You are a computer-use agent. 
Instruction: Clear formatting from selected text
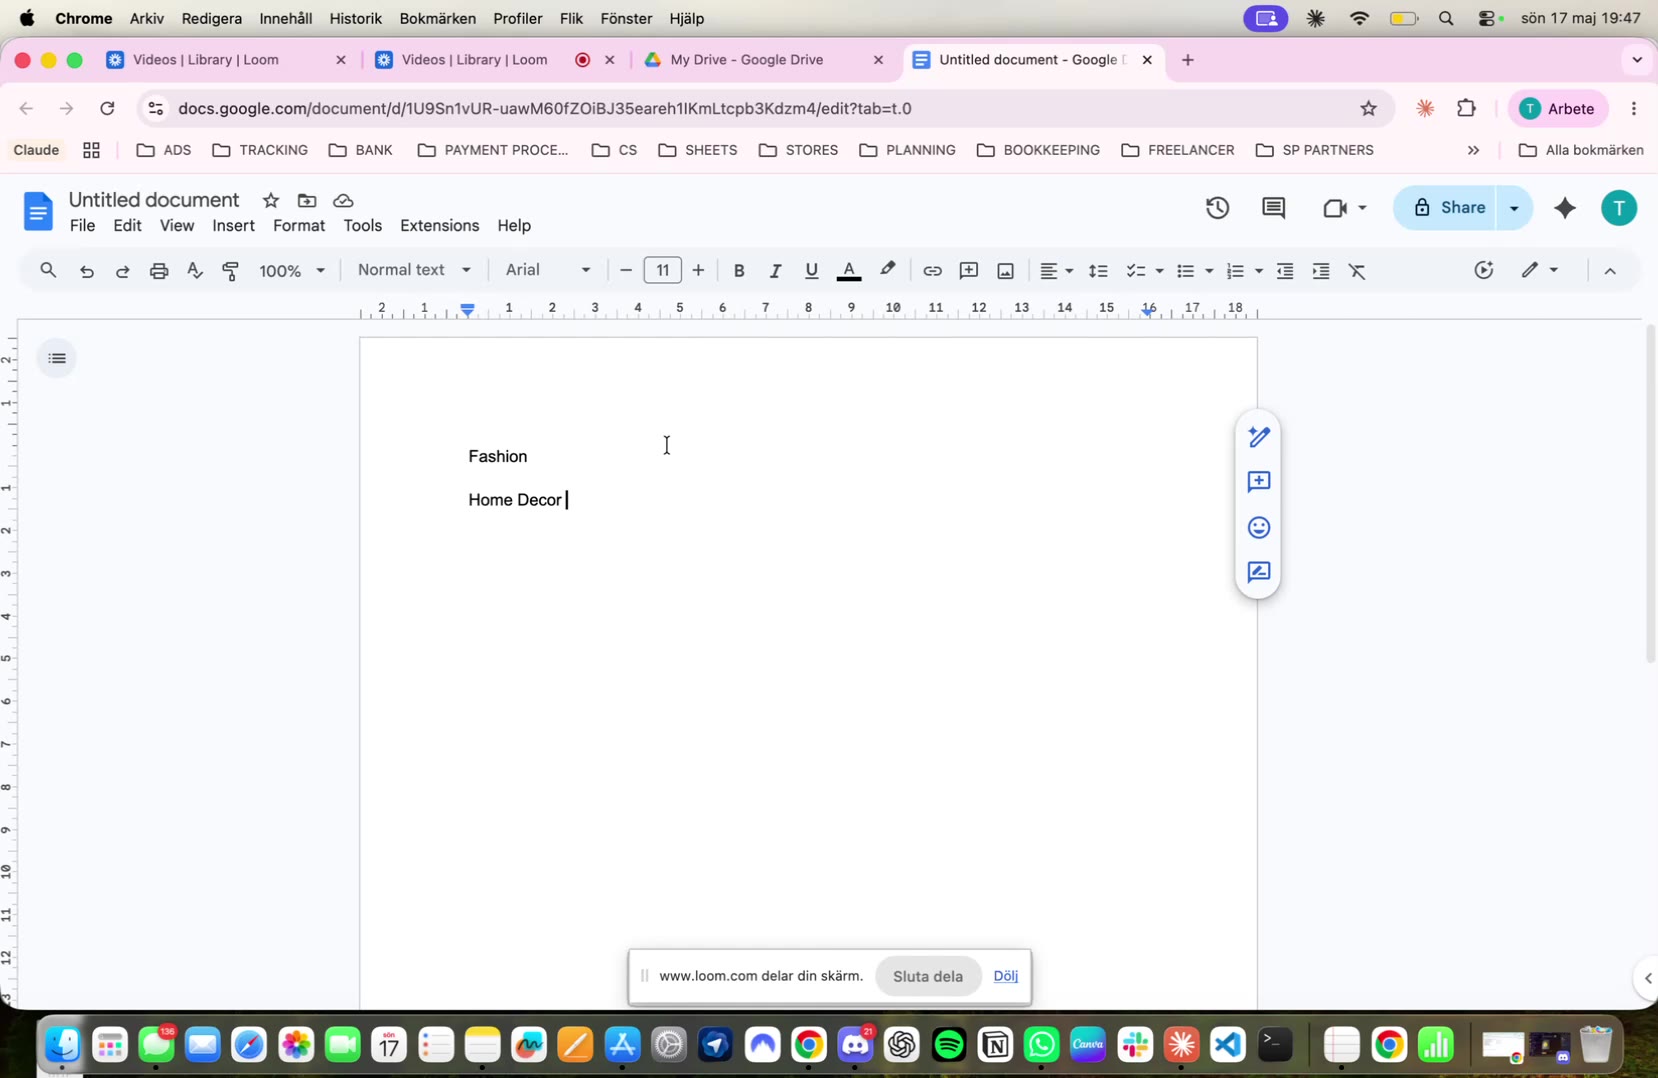[1357, 271]
